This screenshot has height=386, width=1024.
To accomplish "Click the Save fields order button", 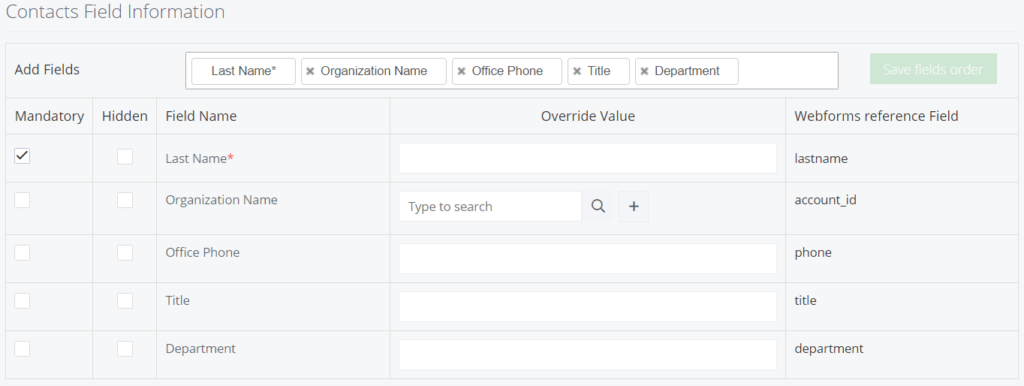I will tap(933, 69).
